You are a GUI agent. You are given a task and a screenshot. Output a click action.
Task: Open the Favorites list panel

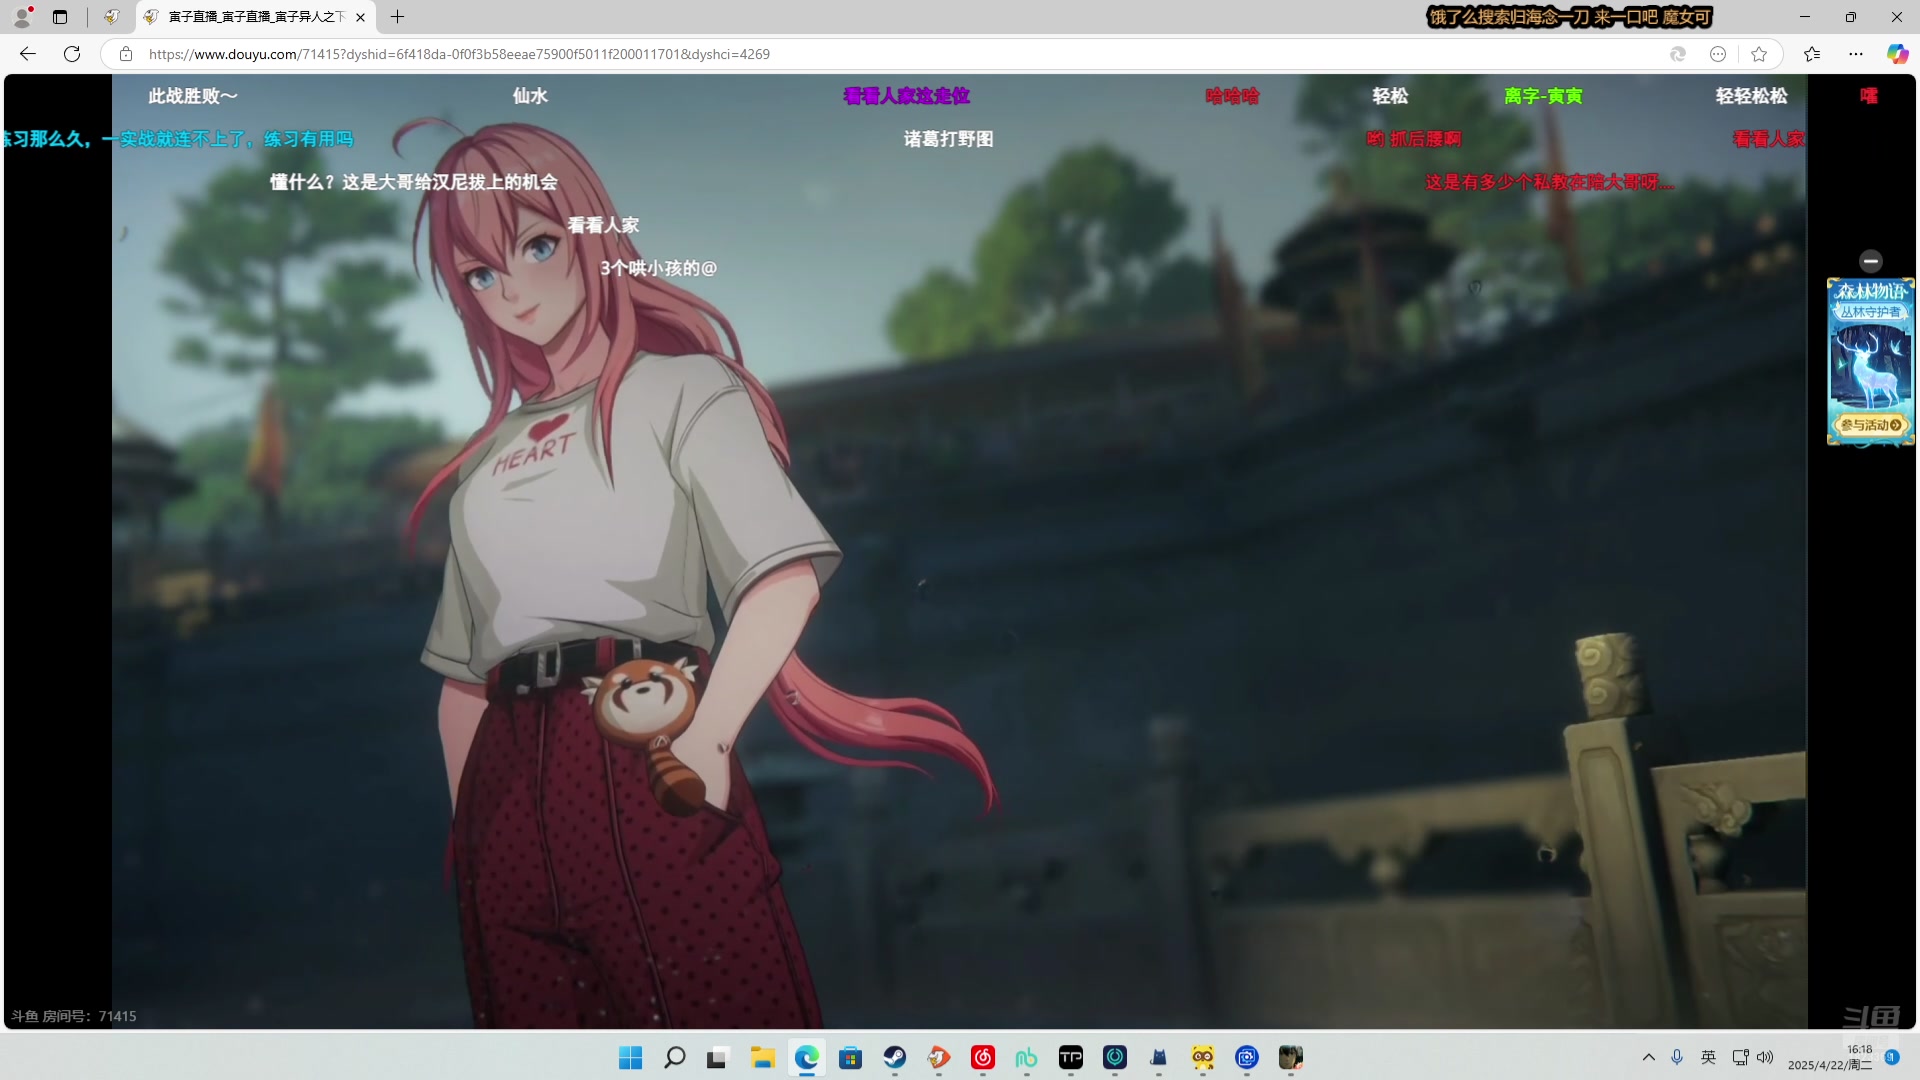pyautogui.click(x=1812, y=54)
